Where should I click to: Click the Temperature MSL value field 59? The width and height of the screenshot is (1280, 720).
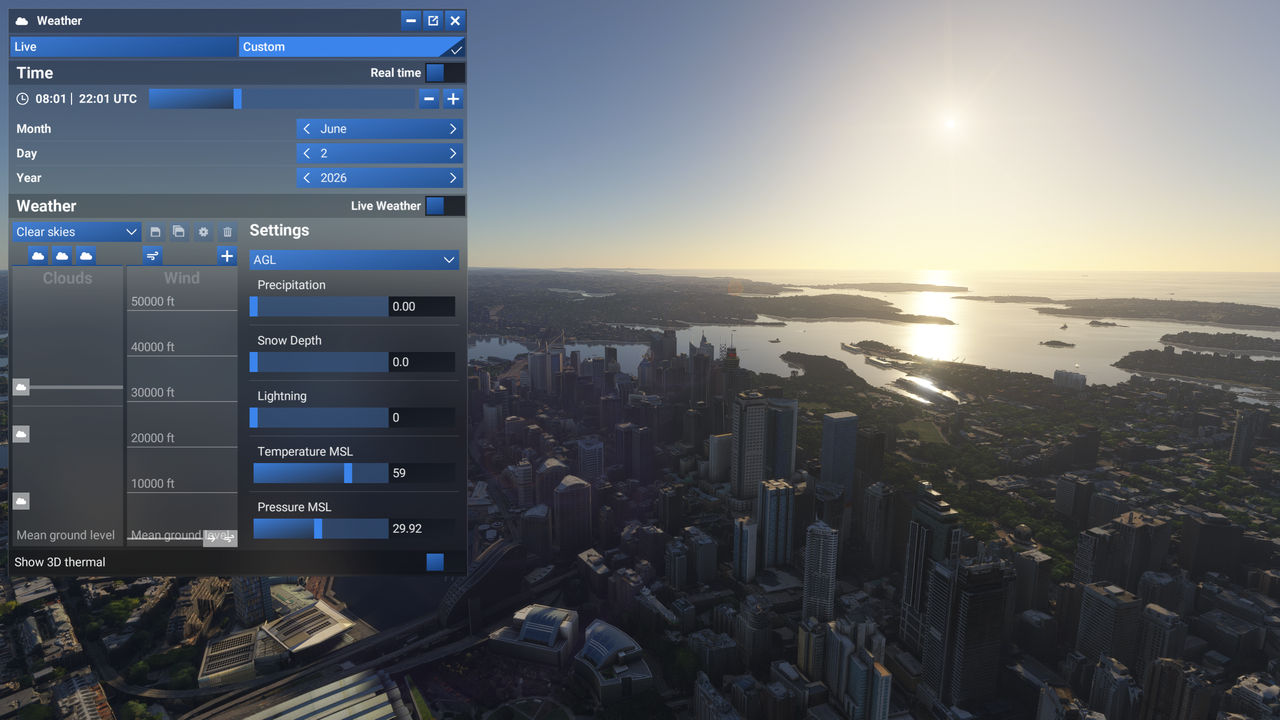422,473
